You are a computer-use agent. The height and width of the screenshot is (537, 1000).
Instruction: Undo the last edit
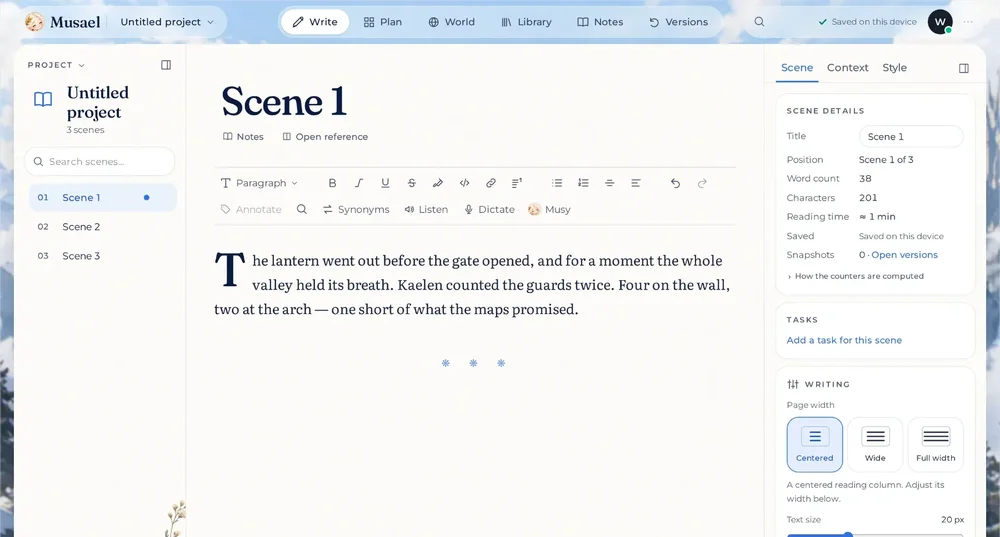click(675, 183)
